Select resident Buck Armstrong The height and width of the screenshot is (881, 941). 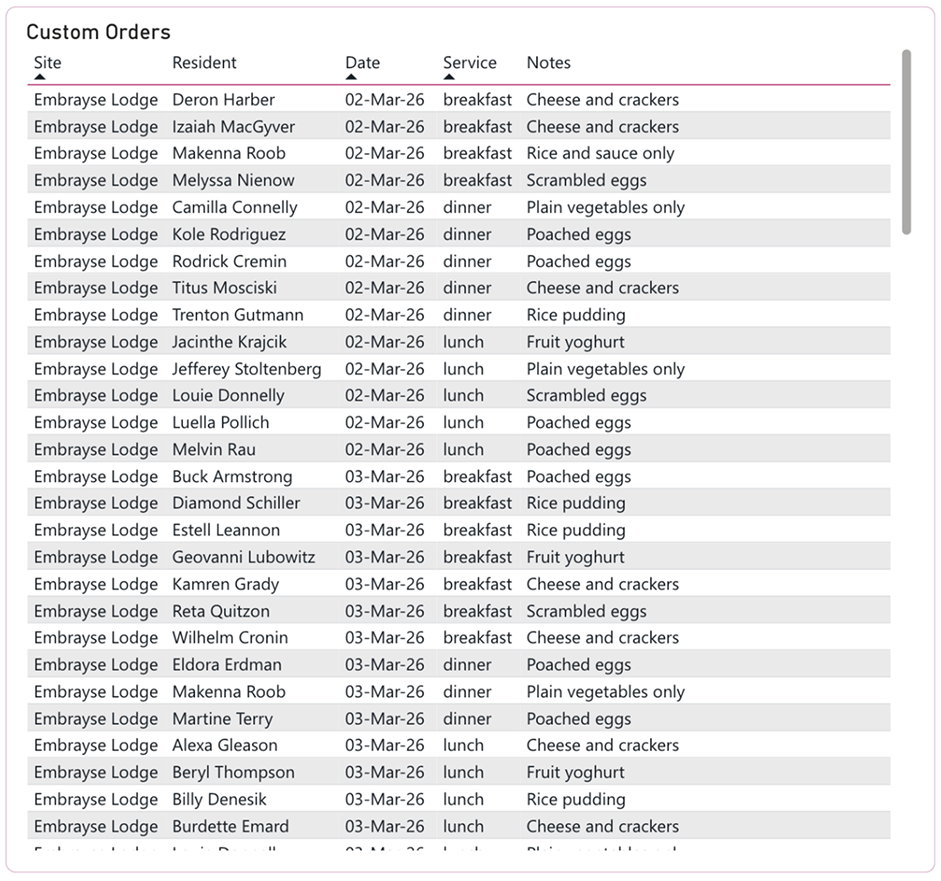pyautogui.click(x=232, y=477)
